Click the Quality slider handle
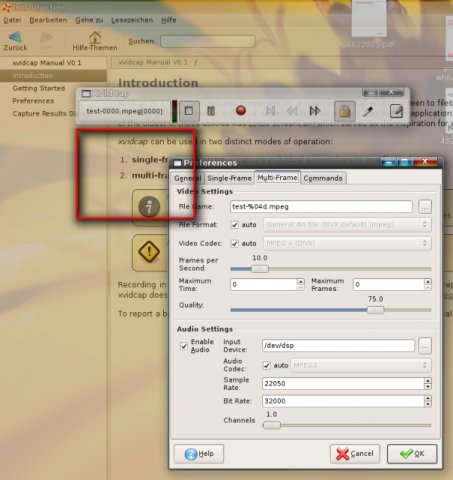The width and height of the screenshot is (453, 480). point(375,310)
